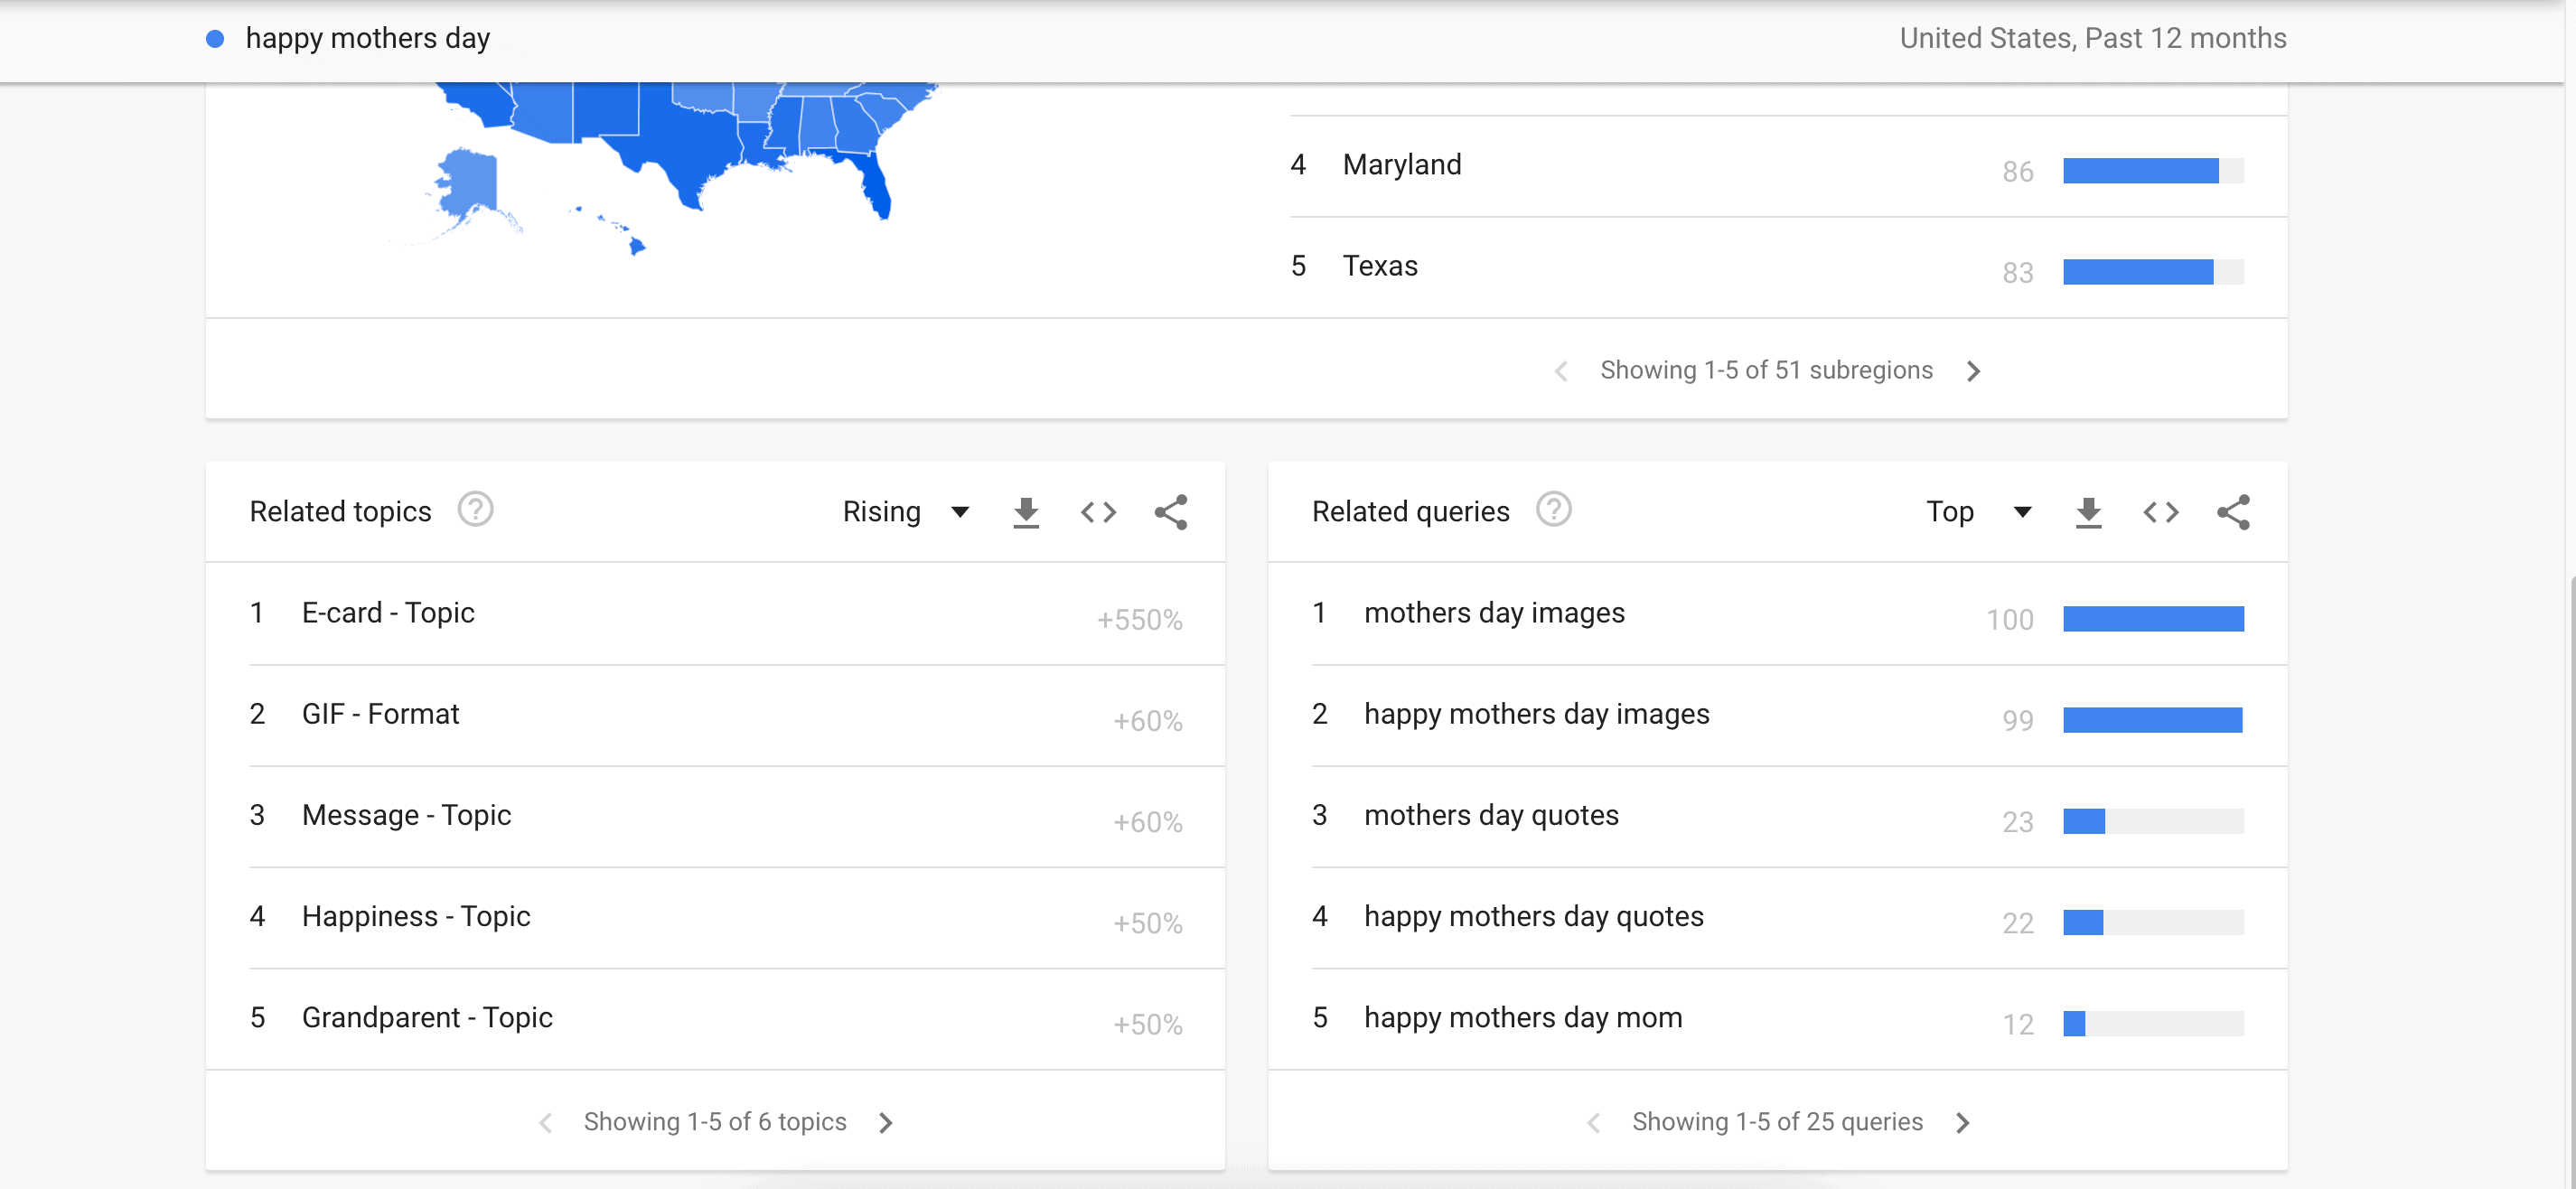
Task: Select Maryland from subregions list
Action: tap(1397, 163)
